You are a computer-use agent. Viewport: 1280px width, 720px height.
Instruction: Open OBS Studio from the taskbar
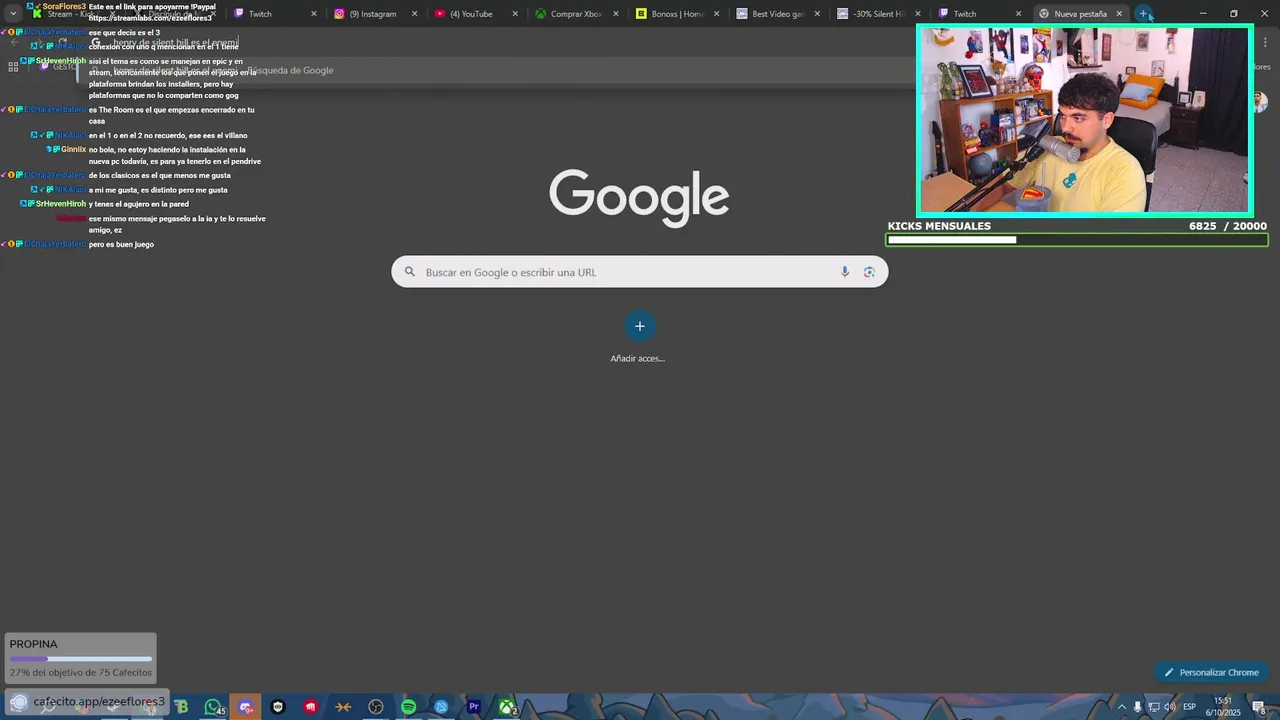376,707
